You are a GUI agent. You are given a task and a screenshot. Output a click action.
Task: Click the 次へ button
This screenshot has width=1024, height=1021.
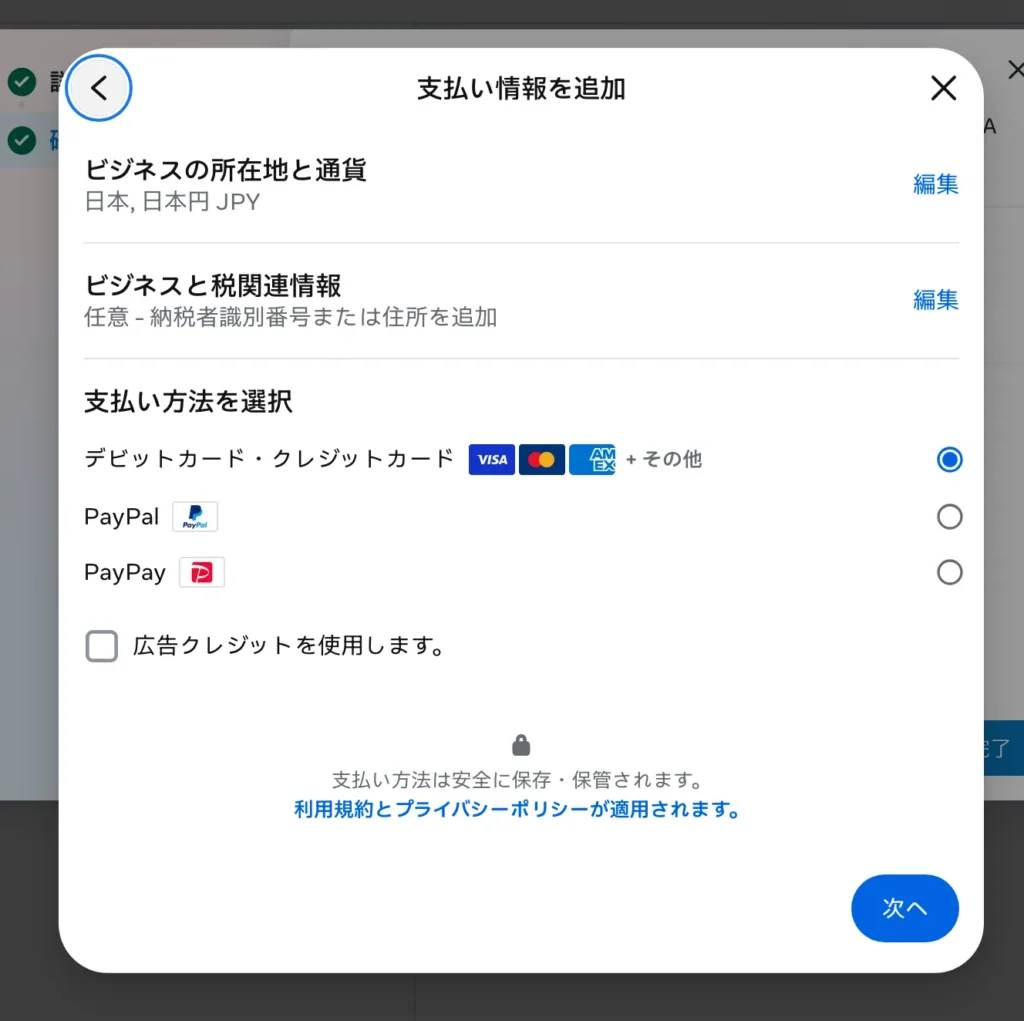click(904, 908)
